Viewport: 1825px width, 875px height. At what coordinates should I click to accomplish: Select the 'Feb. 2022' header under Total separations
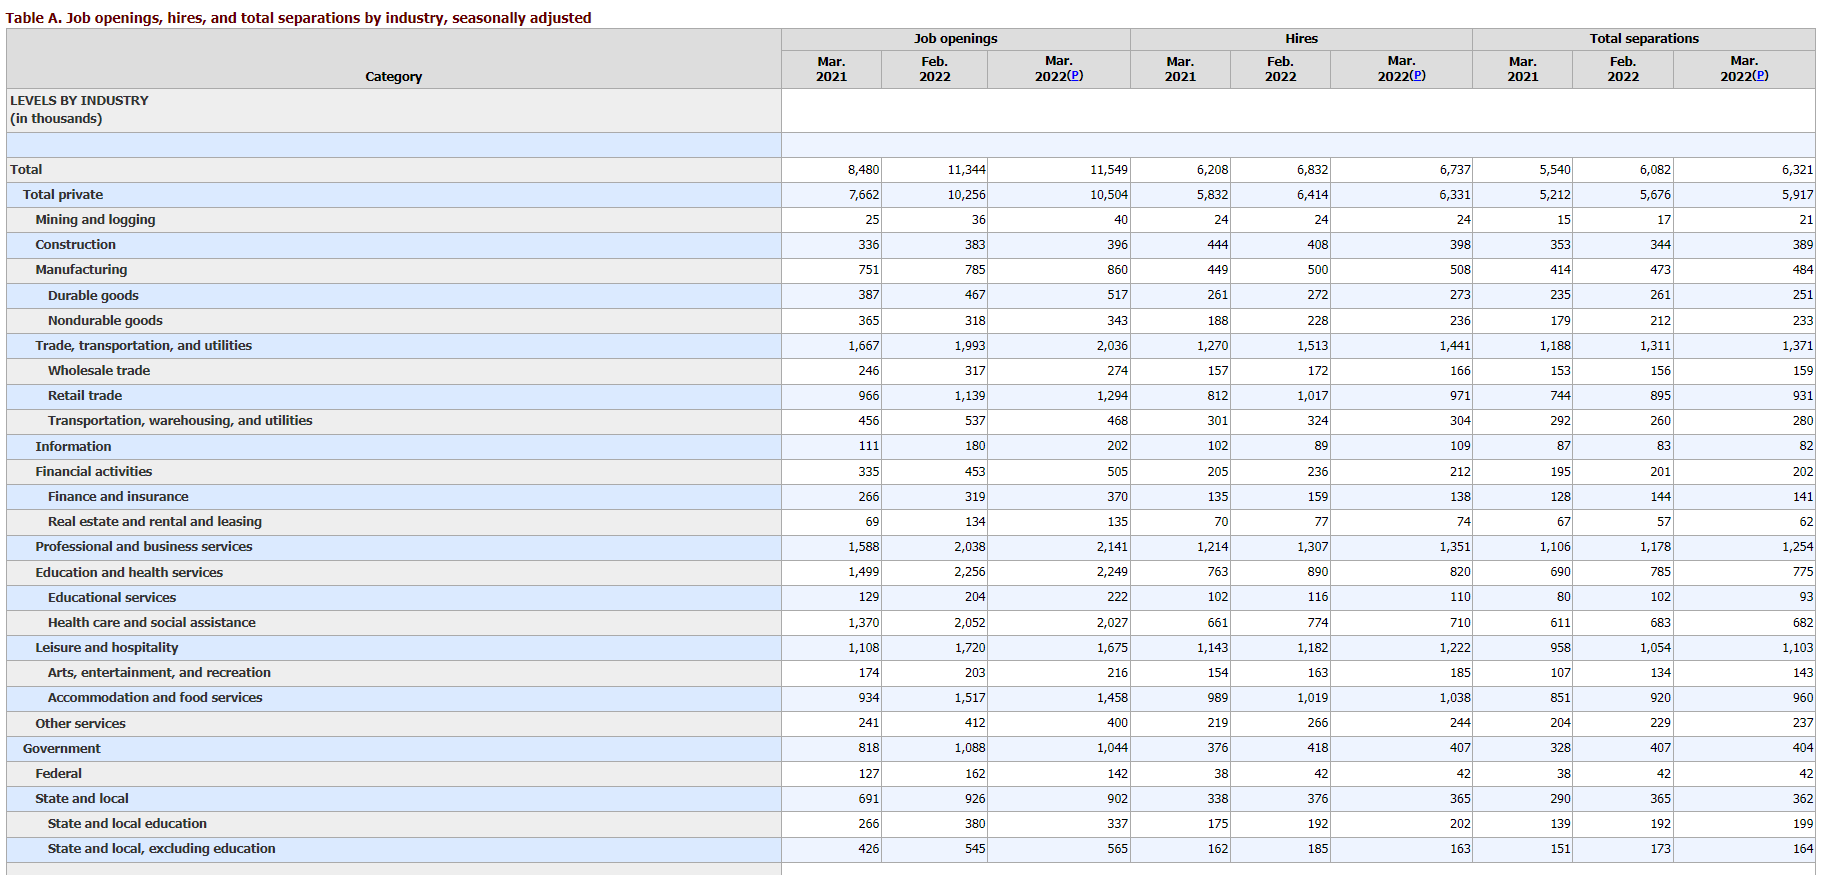(x=1623, y=69)
